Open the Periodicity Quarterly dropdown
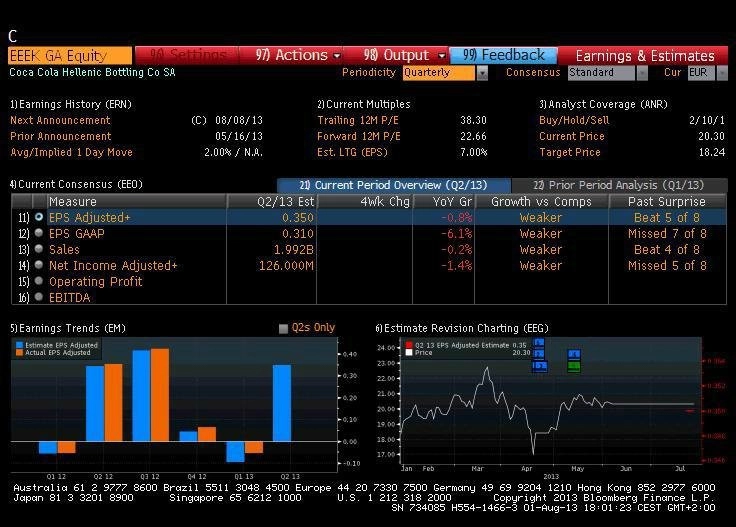 click(482, 73)
